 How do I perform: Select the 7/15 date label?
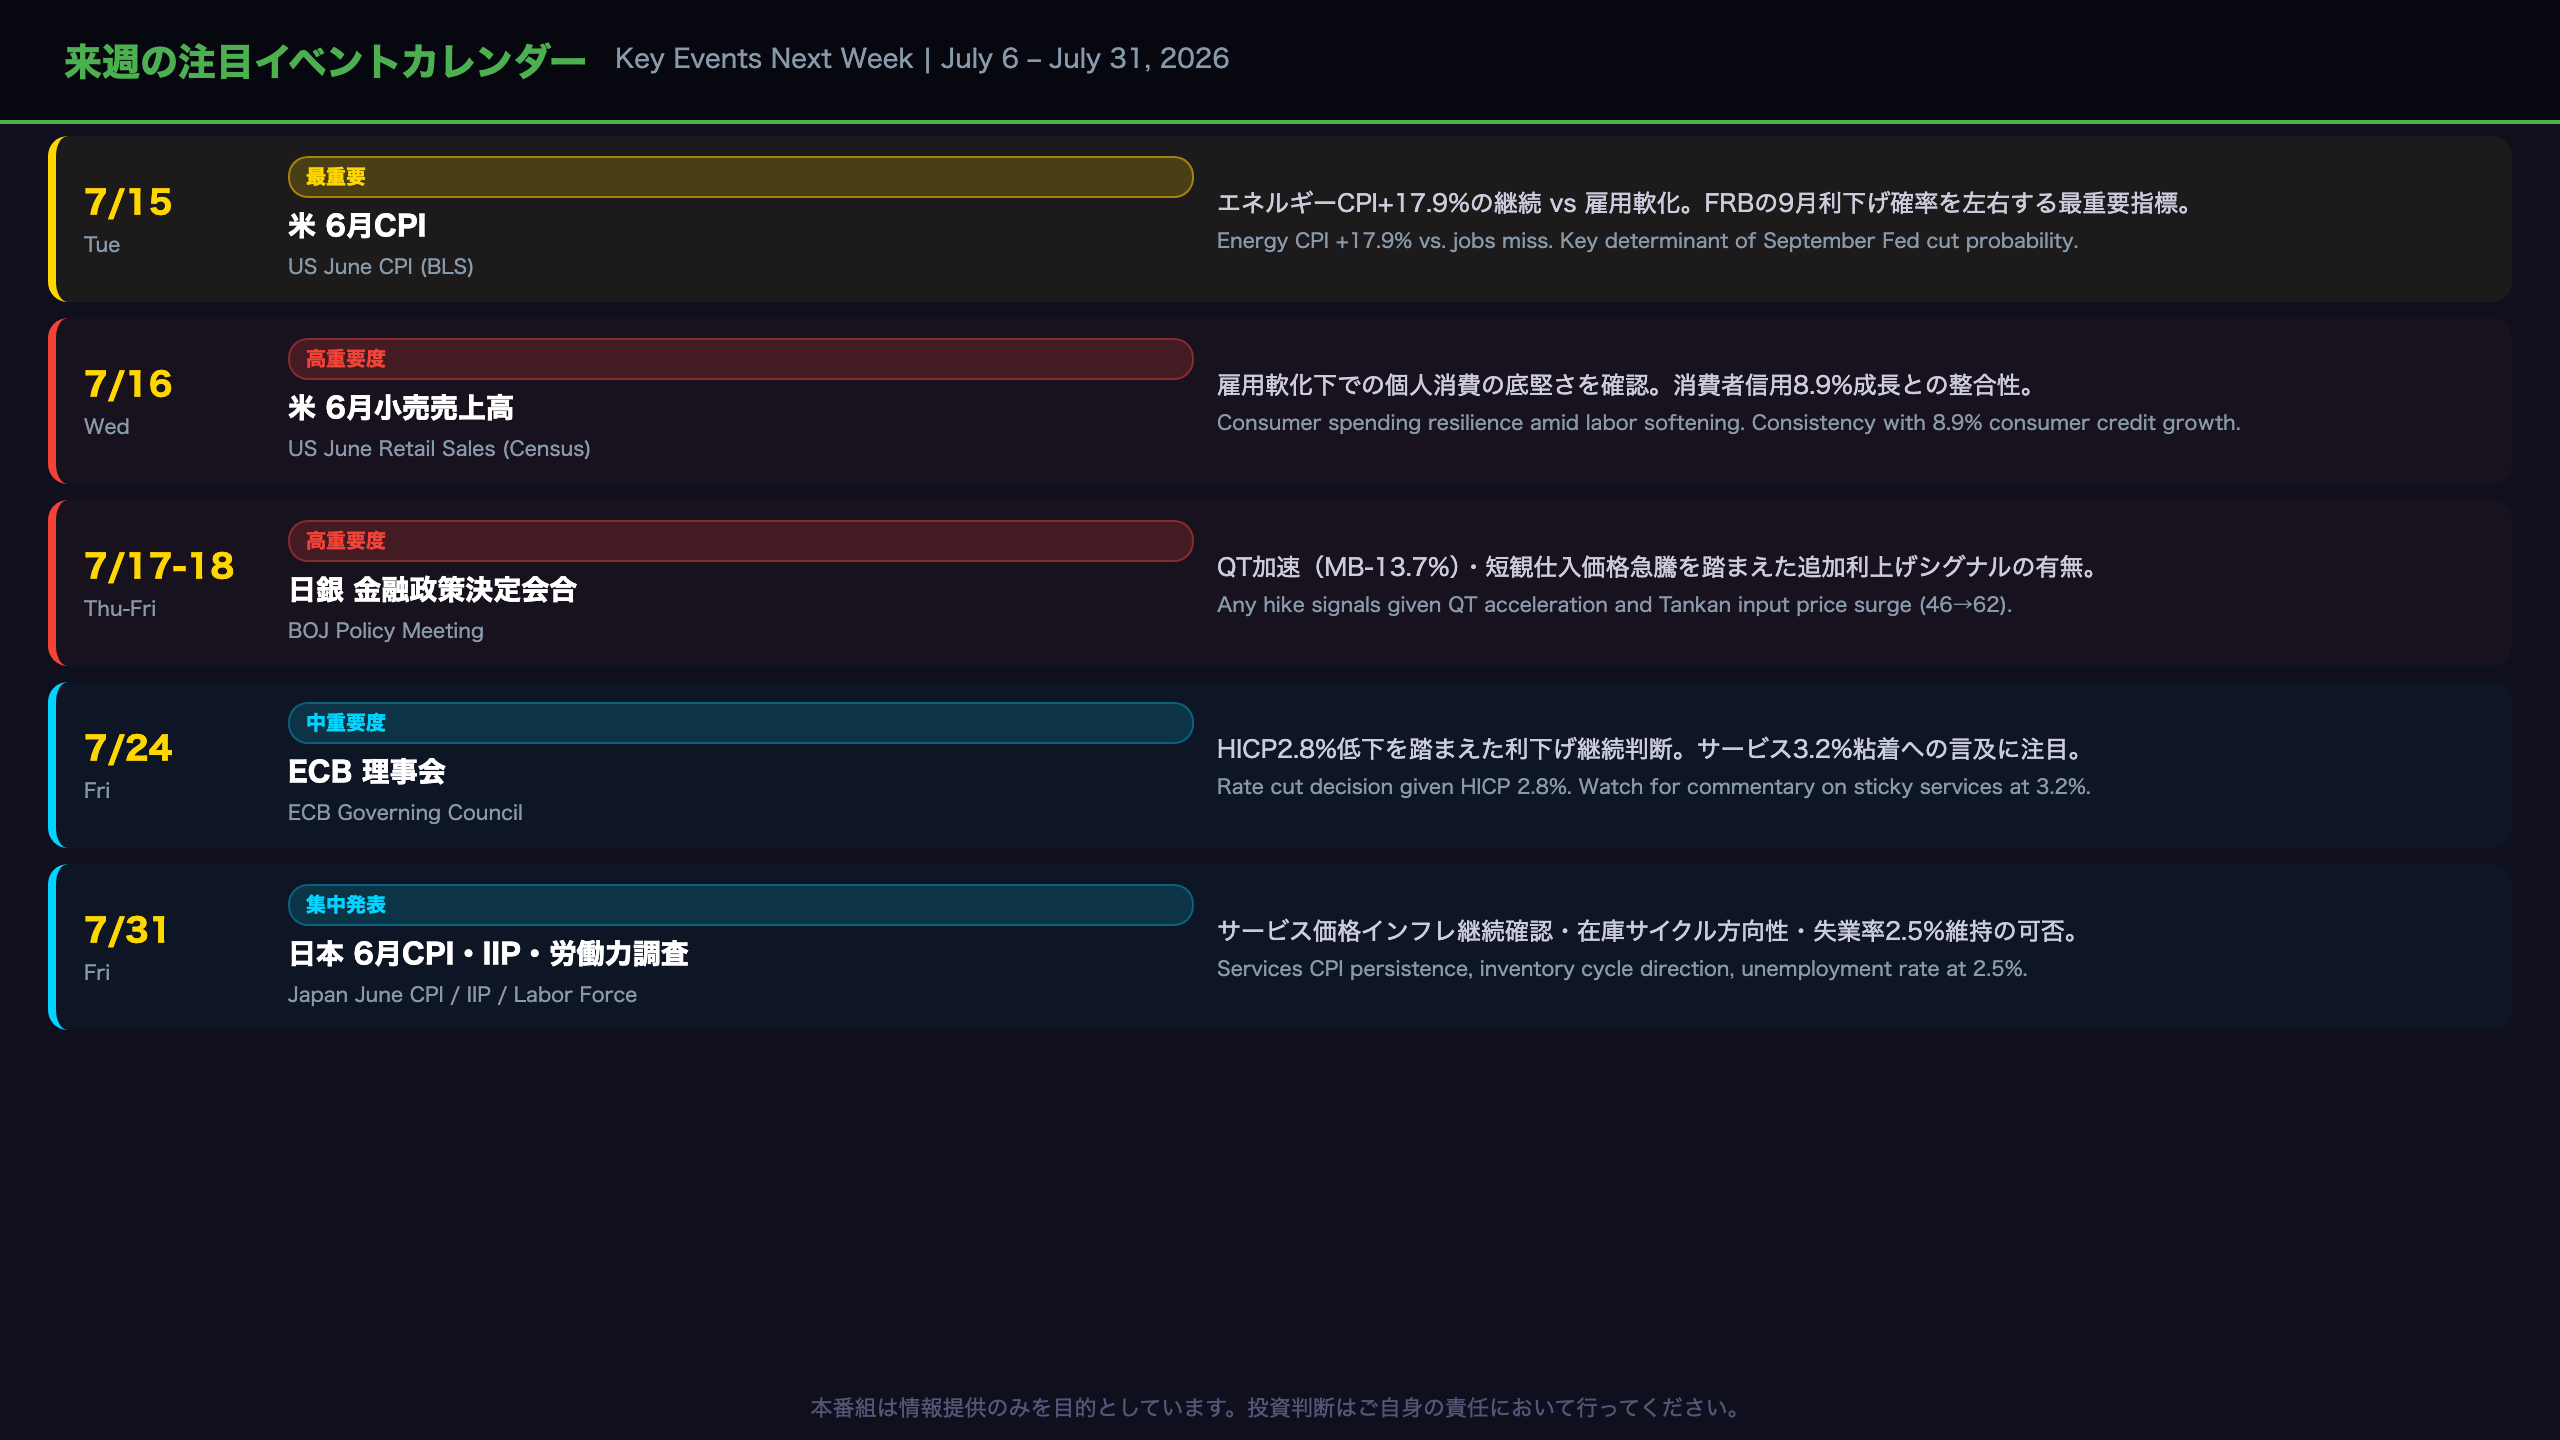click(x=128, y=202)
